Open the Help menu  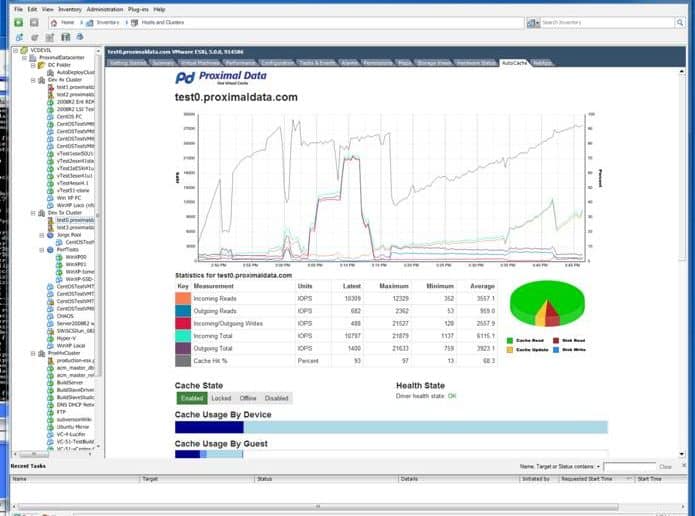(x=159, y=9)
